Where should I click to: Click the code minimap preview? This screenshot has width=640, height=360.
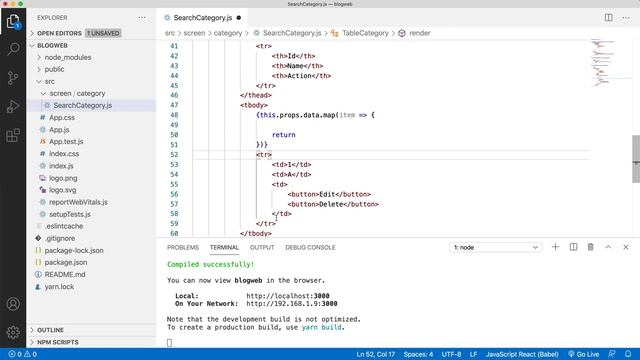click(610, 62)
